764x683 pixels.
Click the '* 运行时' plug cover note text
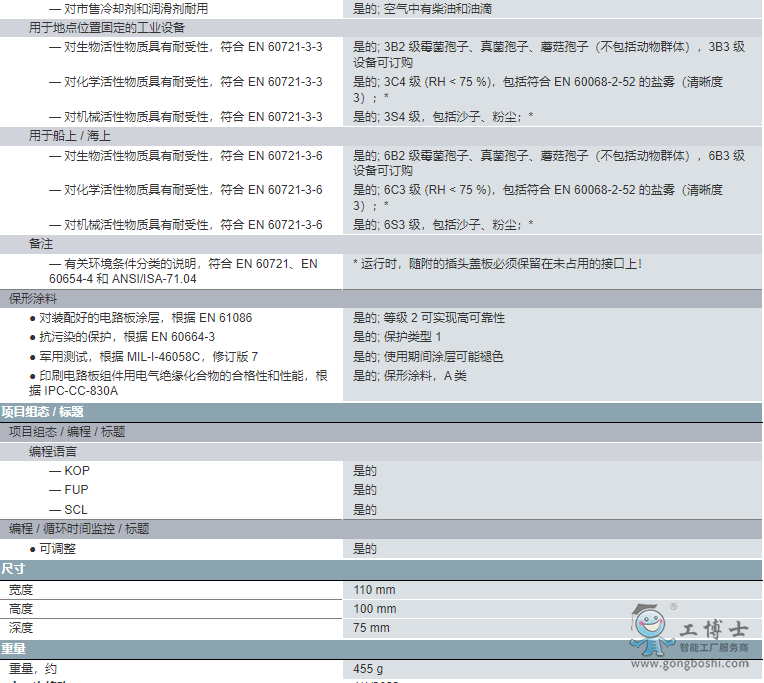[x=498, y=264]
